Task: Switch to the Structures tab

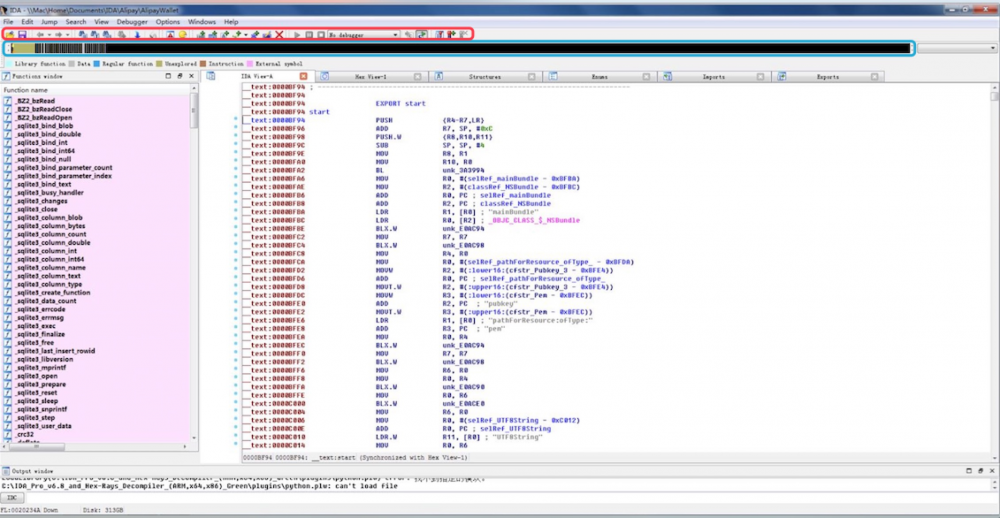Action: pyautogui.click(x=485, y=76)
